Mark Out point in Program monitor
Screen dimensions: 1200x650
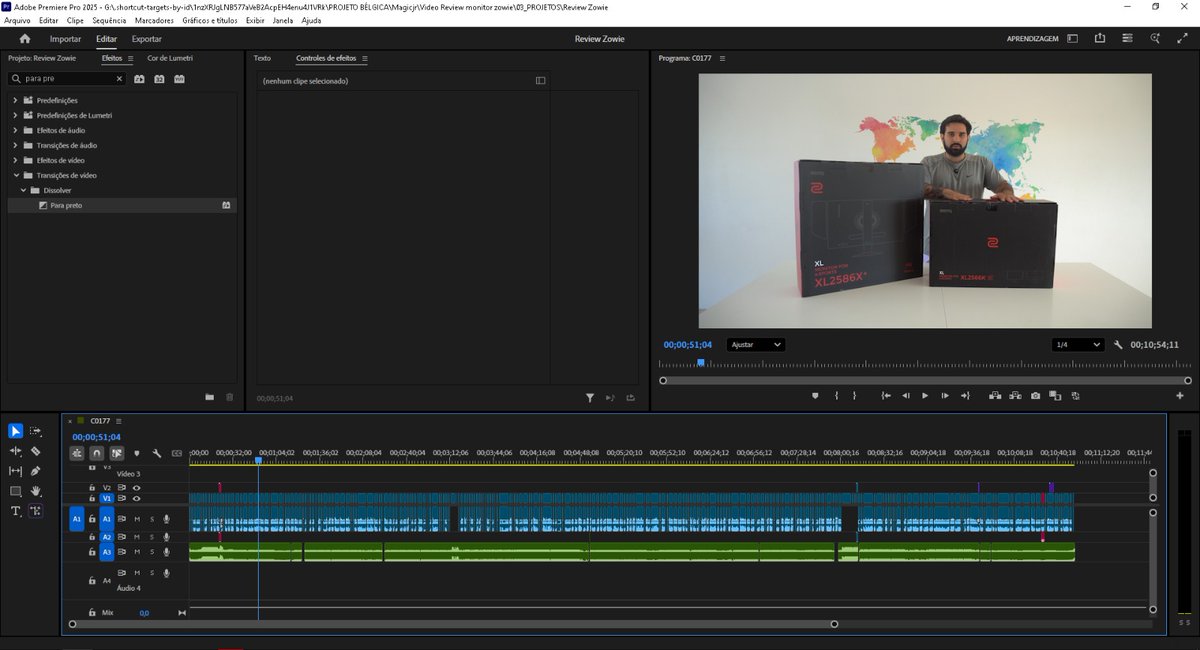click(855, 396)
